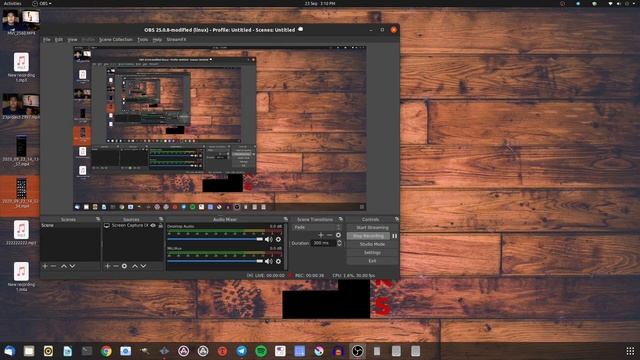Open Spotify from the dock
Viewport: 640px width, 360px height.
coord(261,351)
